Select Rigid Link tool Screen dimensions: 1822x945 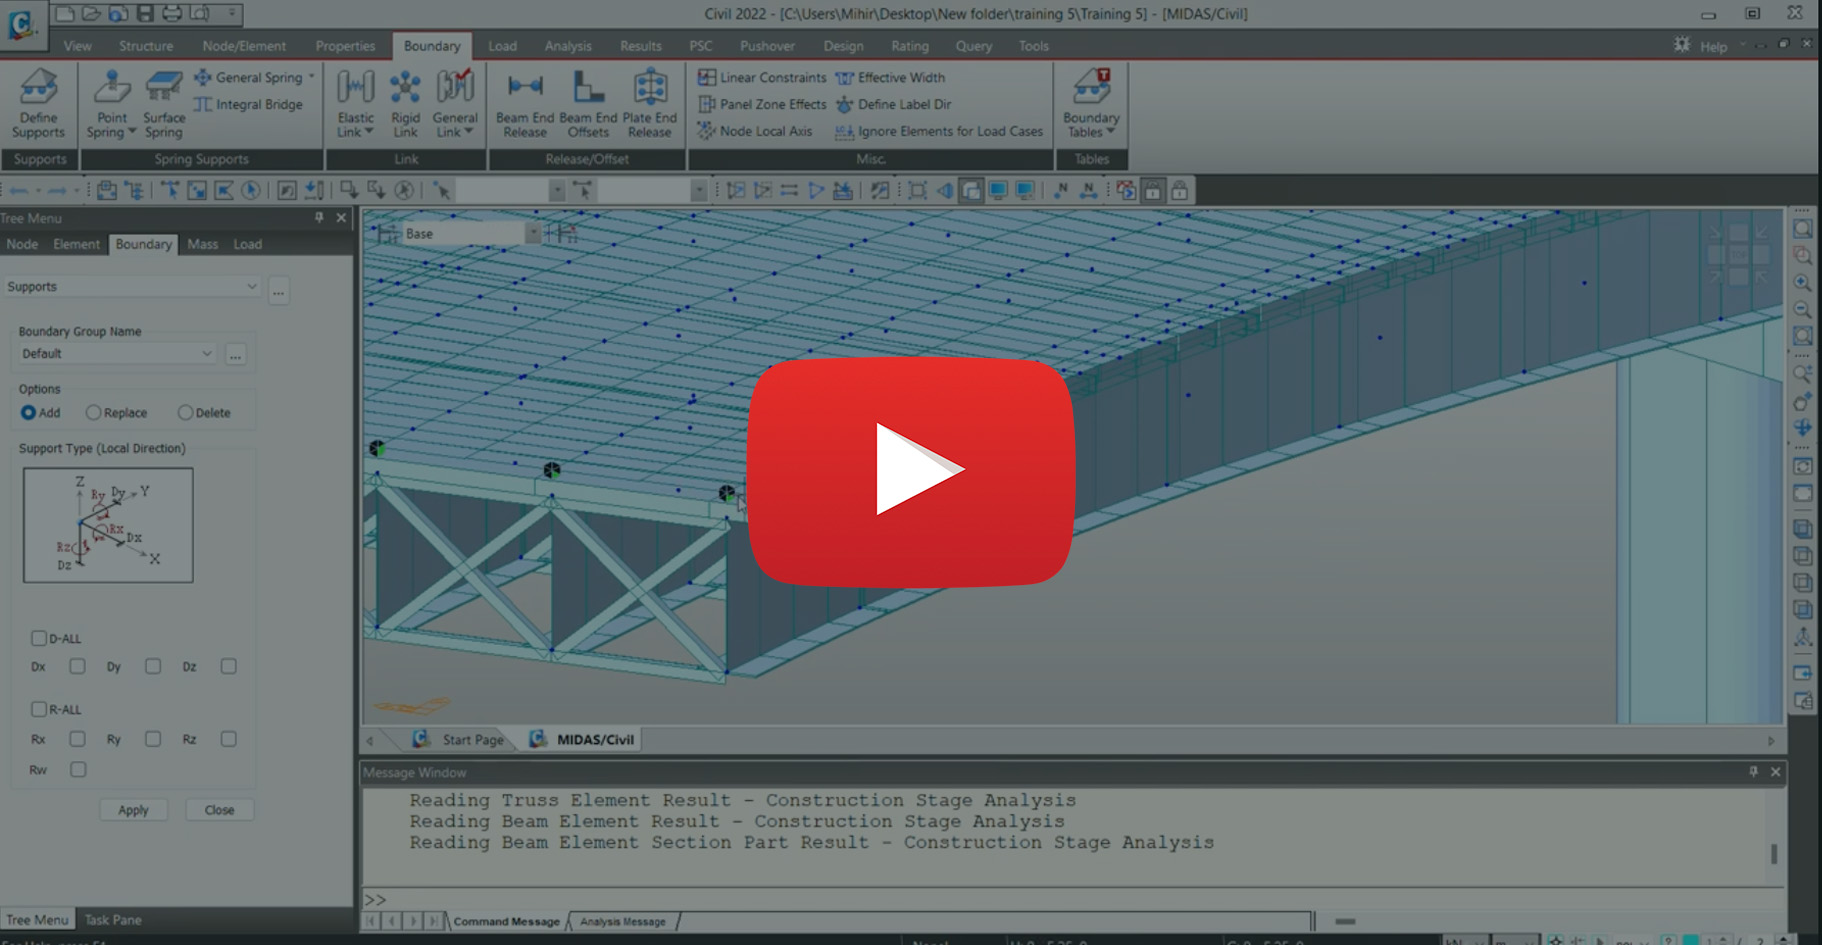tap(405, 104)
